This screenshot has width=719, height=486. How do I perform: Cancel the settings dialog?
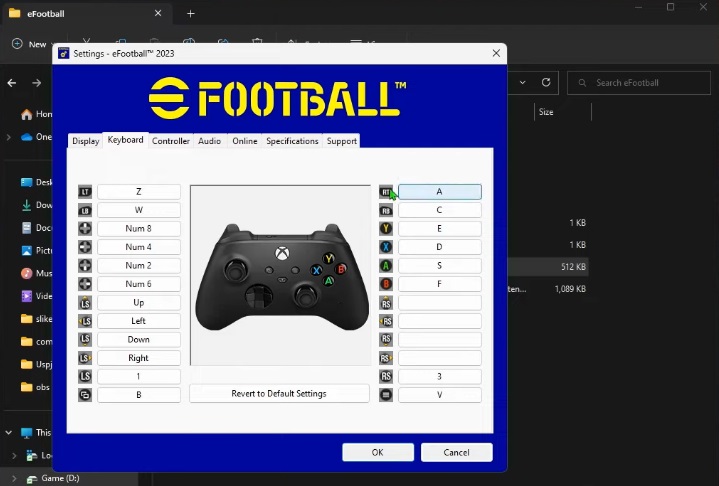[457, 453]
